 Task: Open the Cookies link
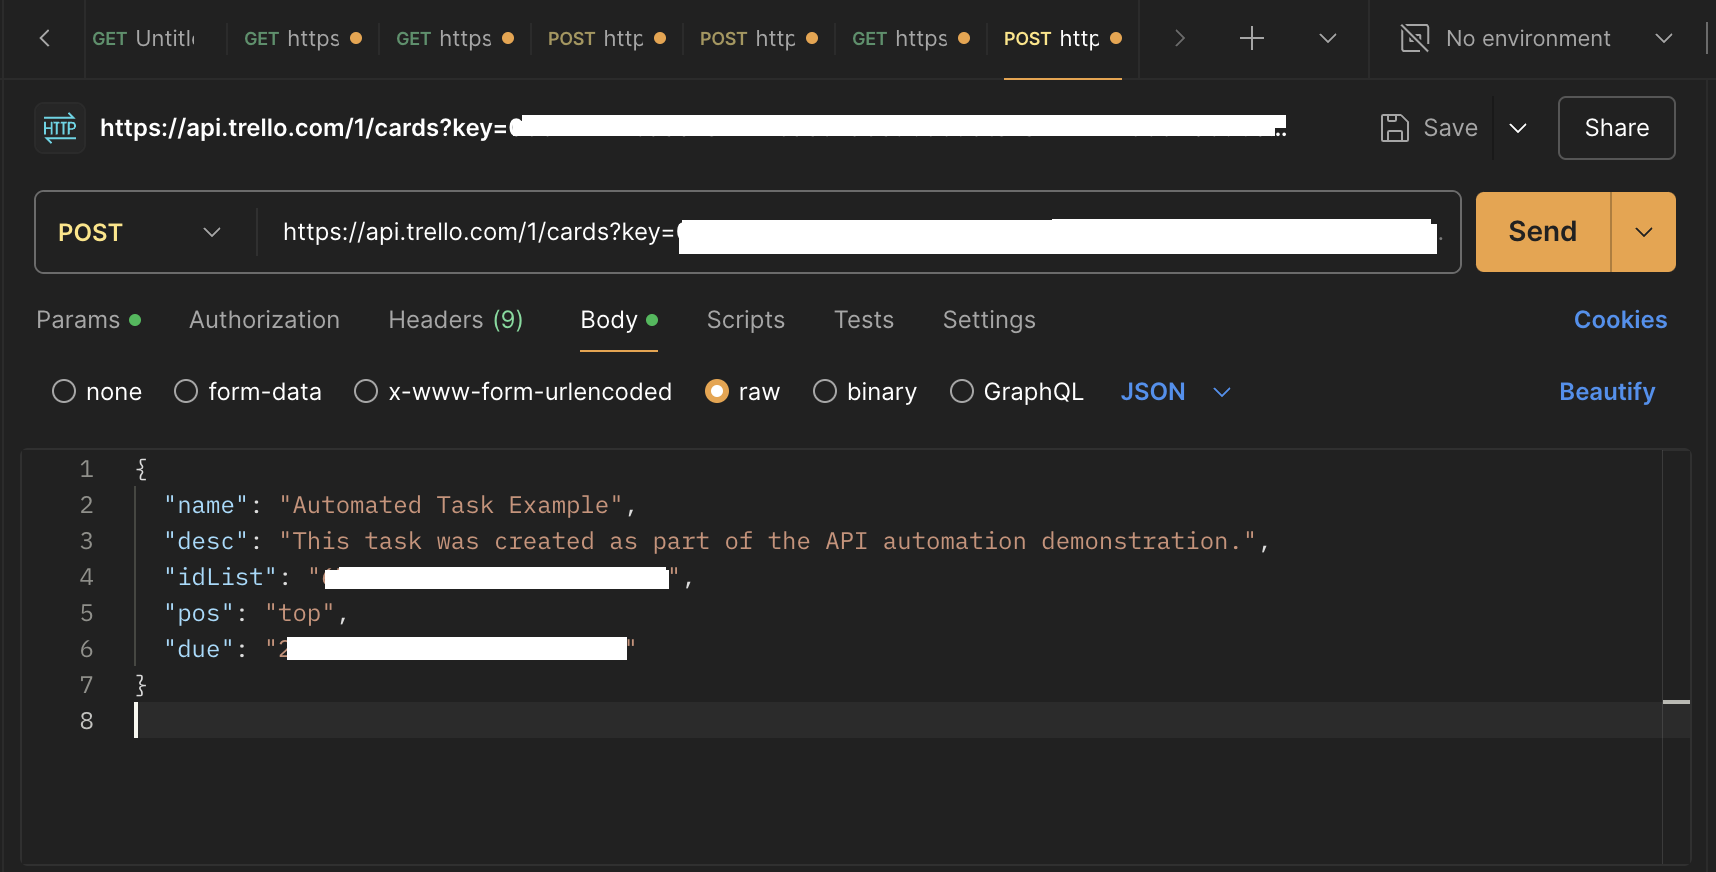1620,320
